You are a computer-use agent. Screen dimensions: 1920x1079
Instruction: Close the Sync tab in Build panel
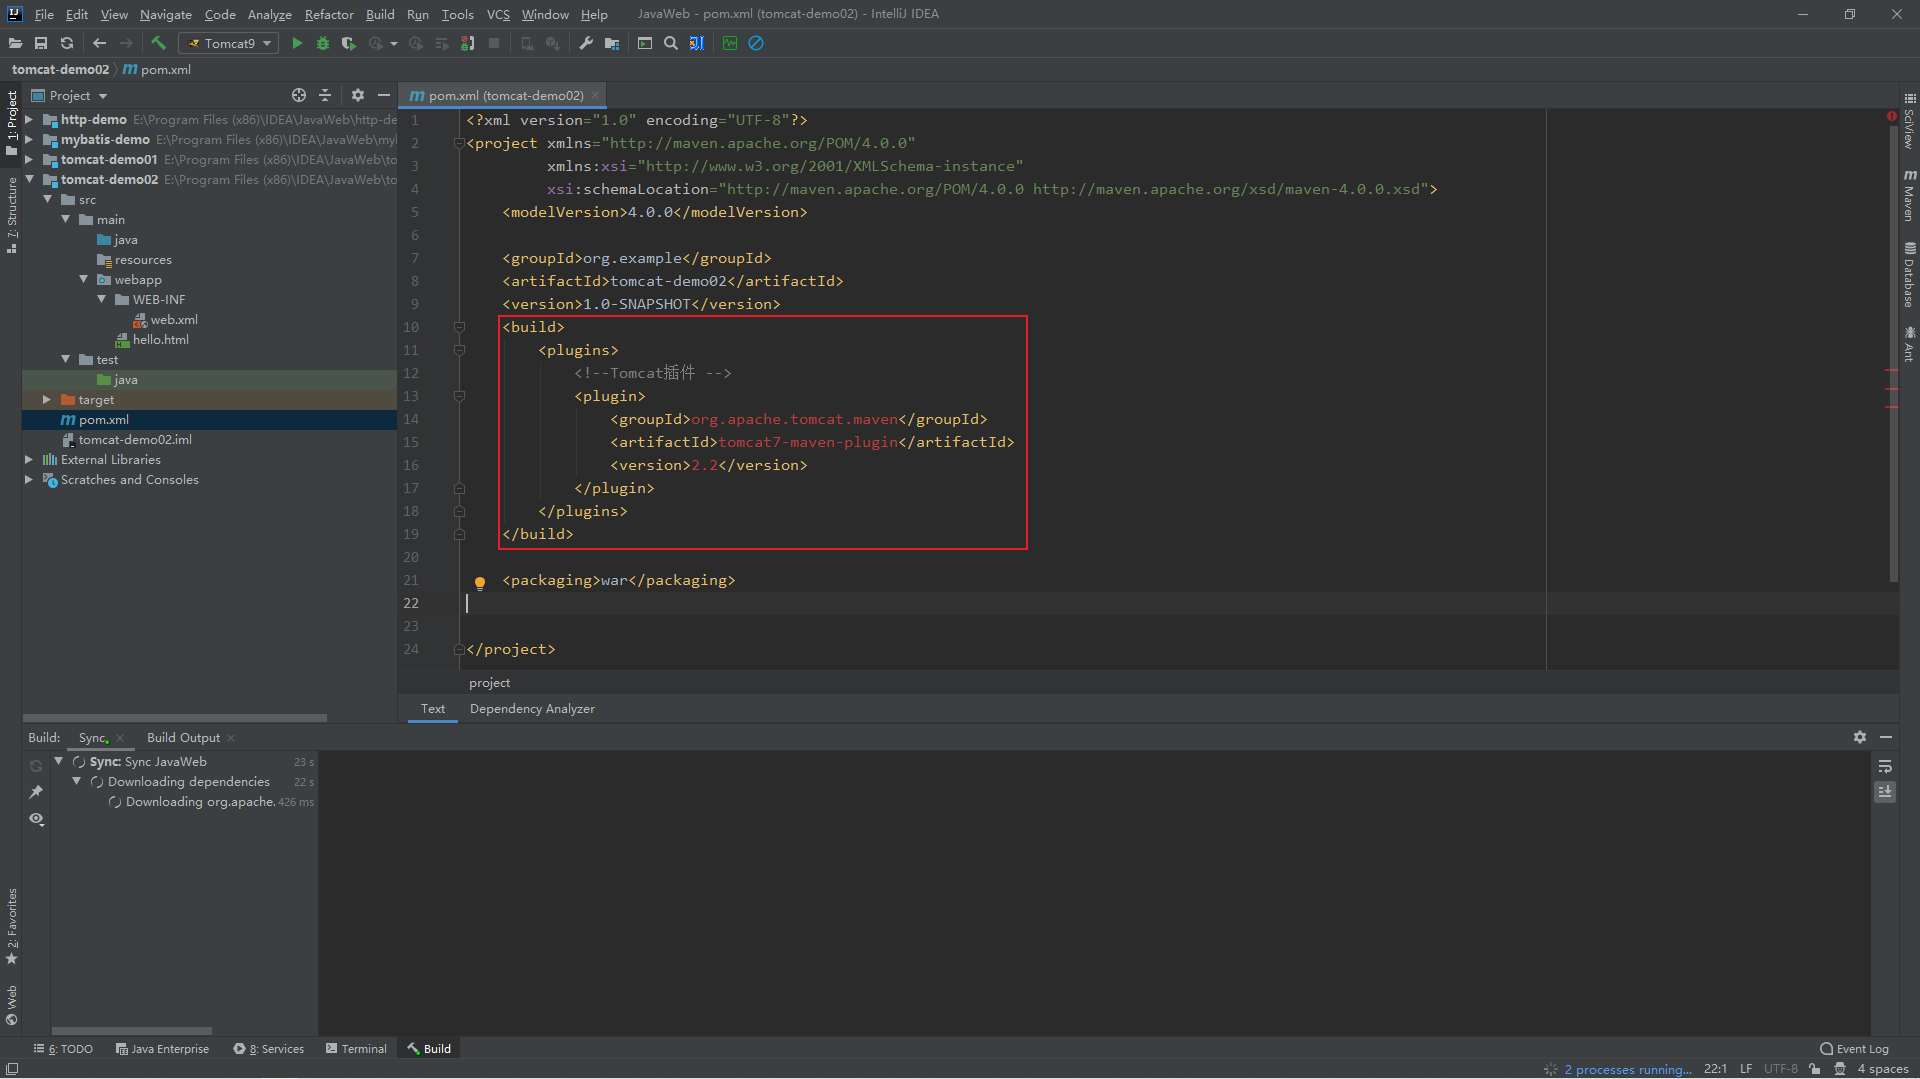click(x=120, y=738)
